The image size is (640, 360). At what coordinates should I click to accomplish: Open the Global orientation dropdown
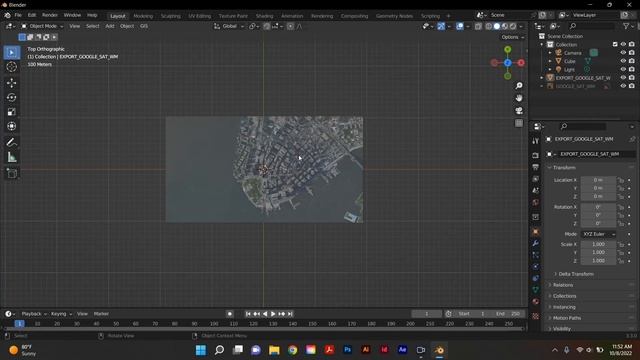(x=229, y=26)
